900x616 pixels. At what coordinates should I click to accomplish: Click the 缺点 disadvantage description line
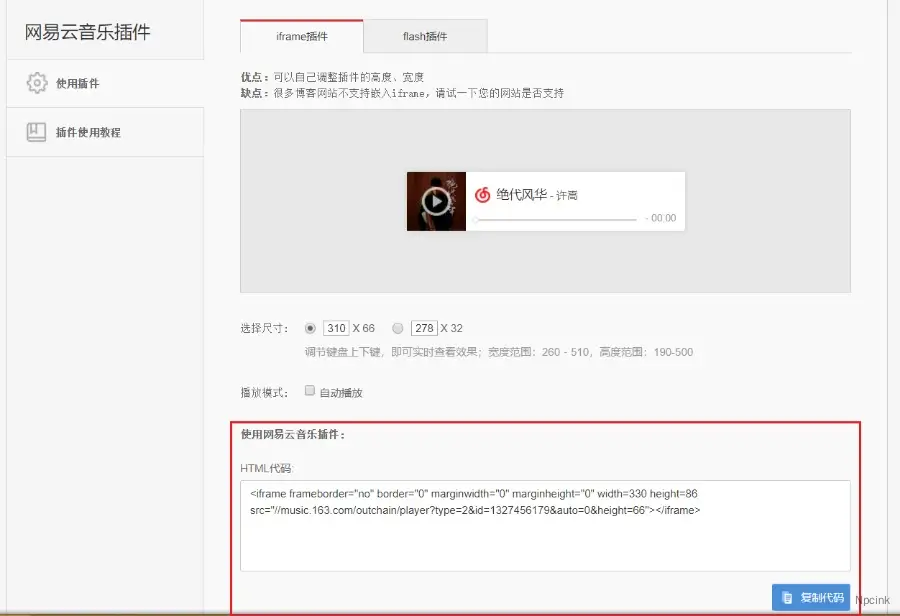pos(402,93)
